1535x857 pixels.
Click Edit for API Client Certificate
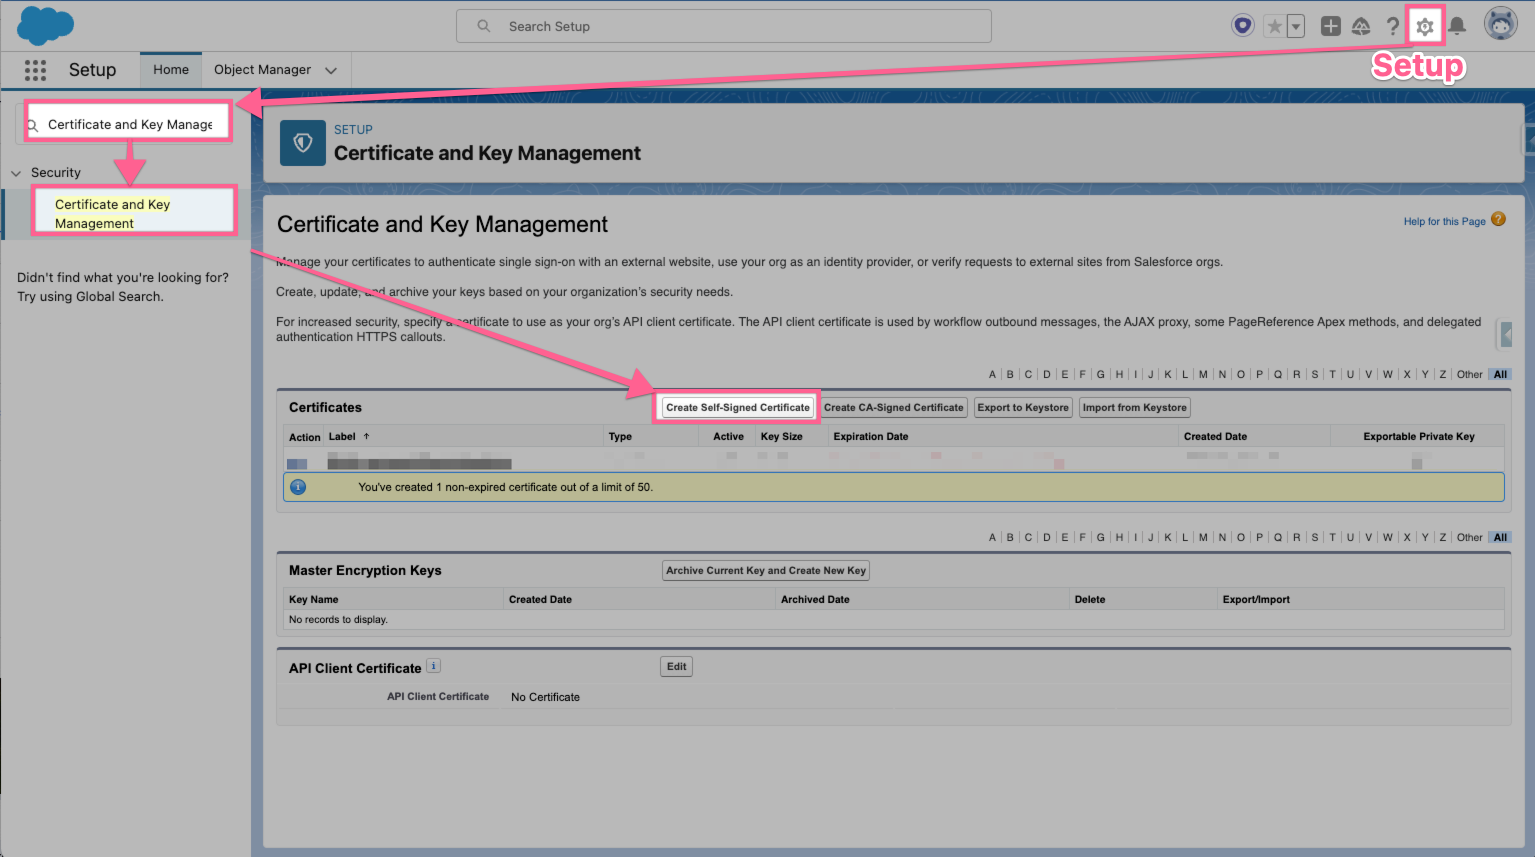[x=676, y=666]
